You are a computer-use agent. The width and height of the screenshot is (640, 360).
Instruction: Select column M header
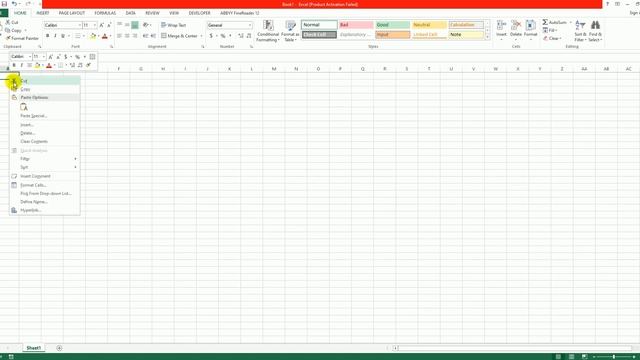(274, 69)
